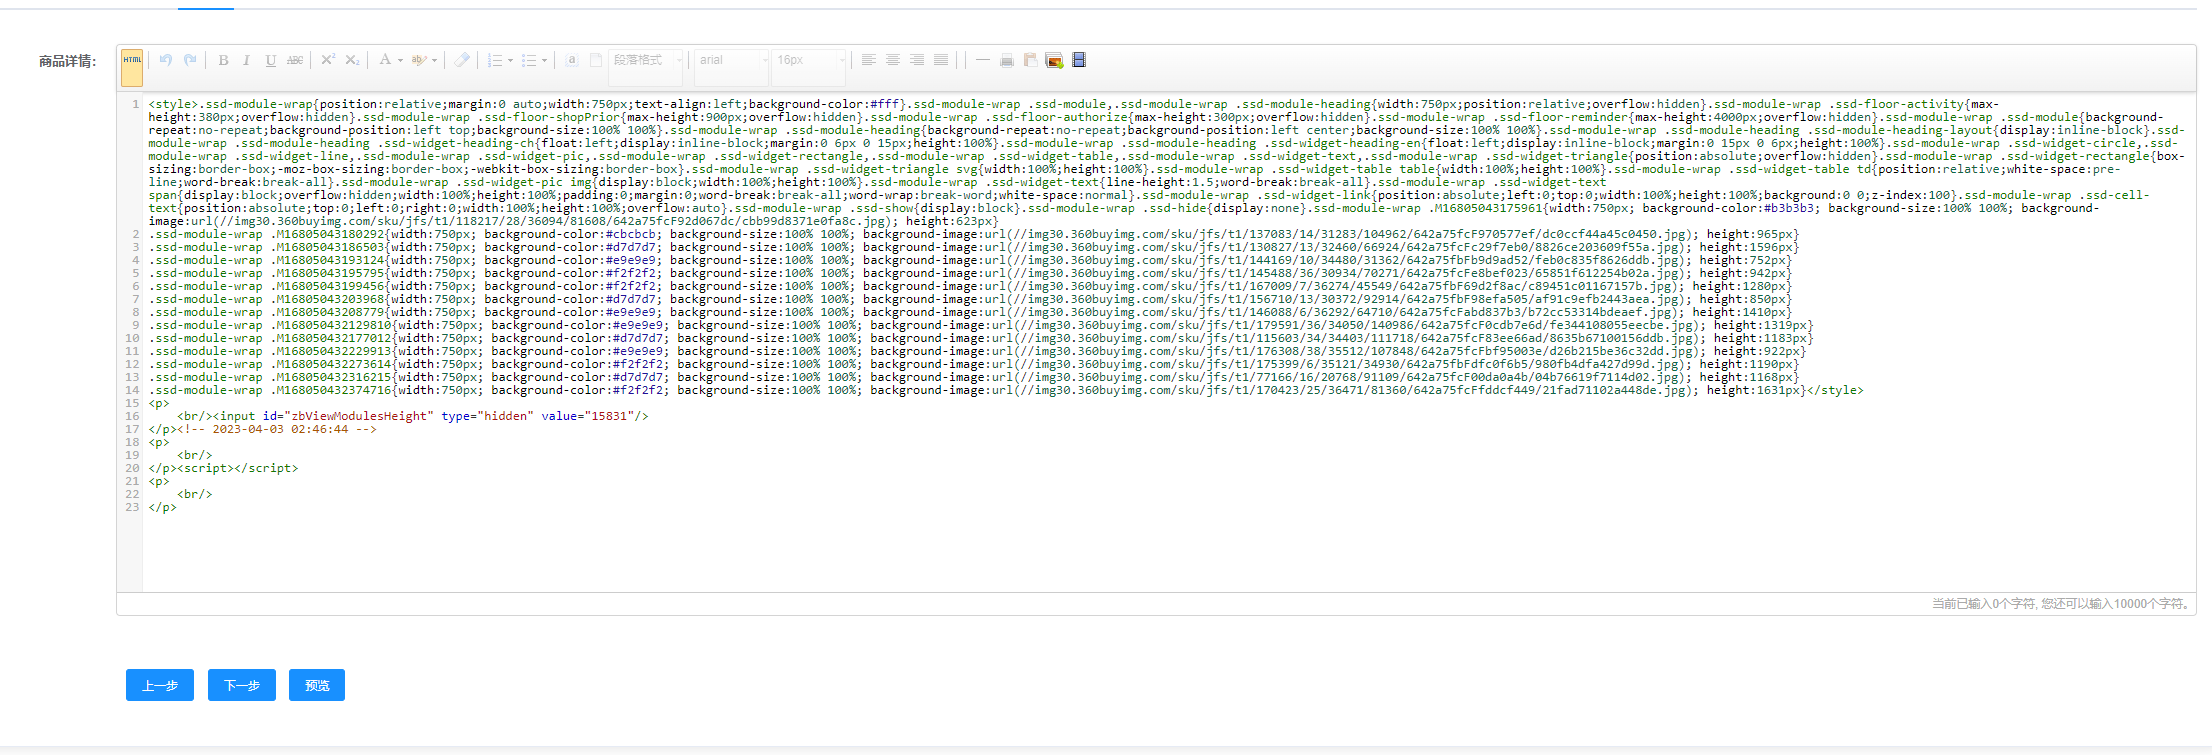
Task: Click the select all icon
Action: click(571, 60)
